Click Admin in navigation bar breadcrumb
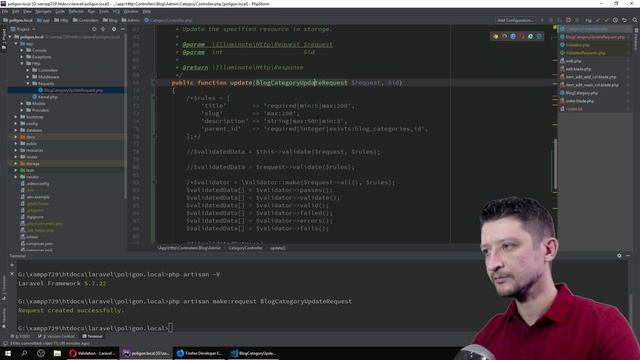 (131, 20)
